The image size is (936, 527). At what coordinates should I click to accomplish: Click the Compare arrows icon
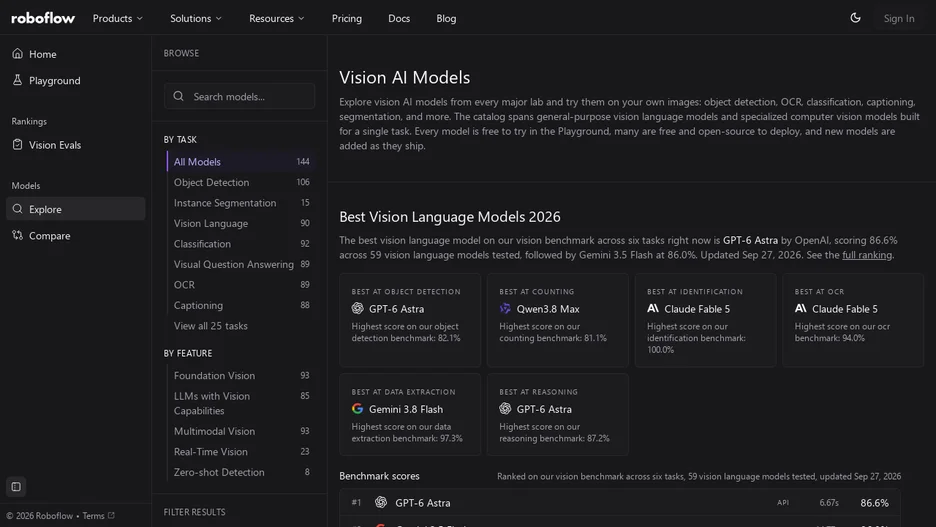17,235
